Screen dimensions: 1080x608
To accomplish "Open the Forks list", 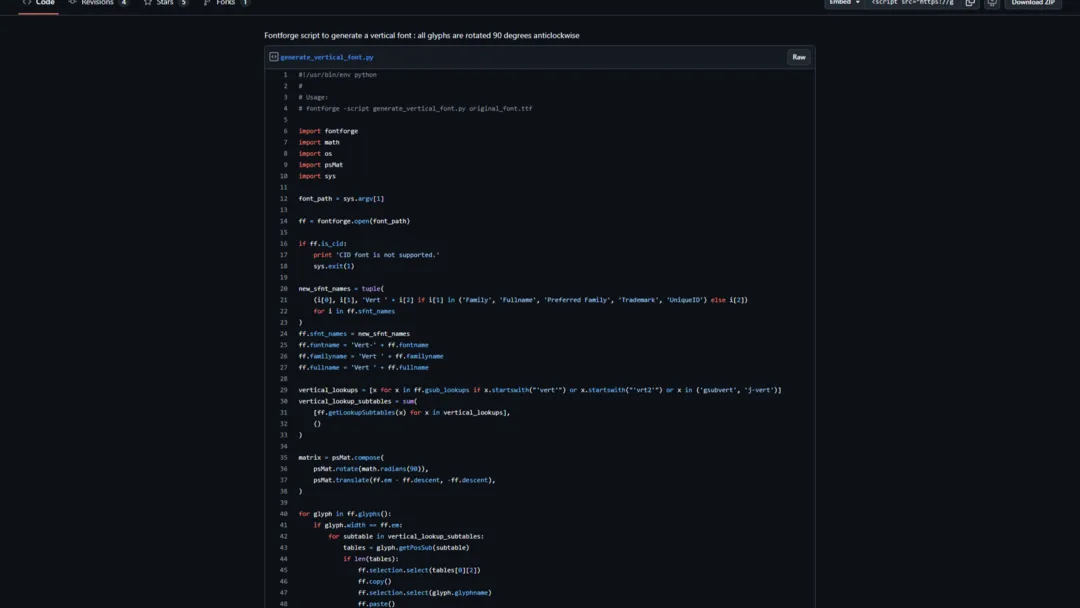I will click(226, 3).
